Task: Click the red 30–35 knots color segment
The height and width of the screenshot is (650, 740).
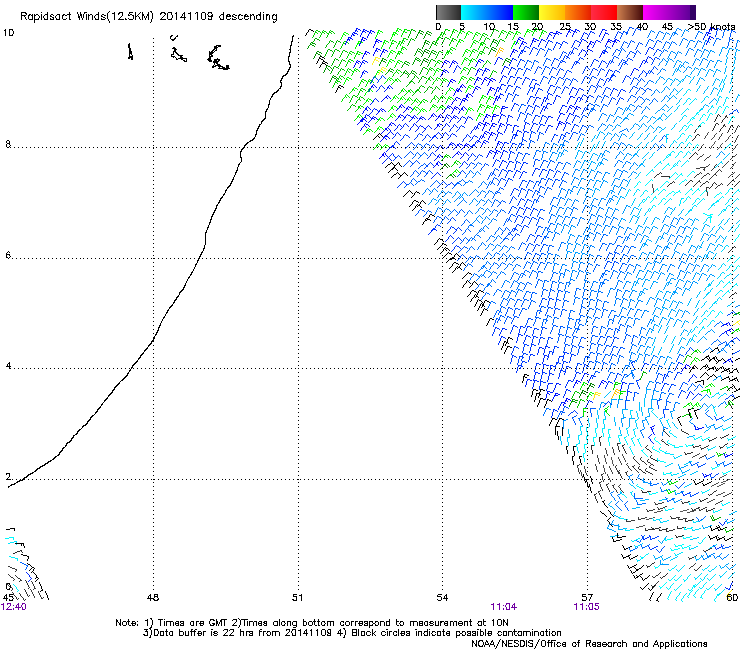Action: tap(604, 12)
